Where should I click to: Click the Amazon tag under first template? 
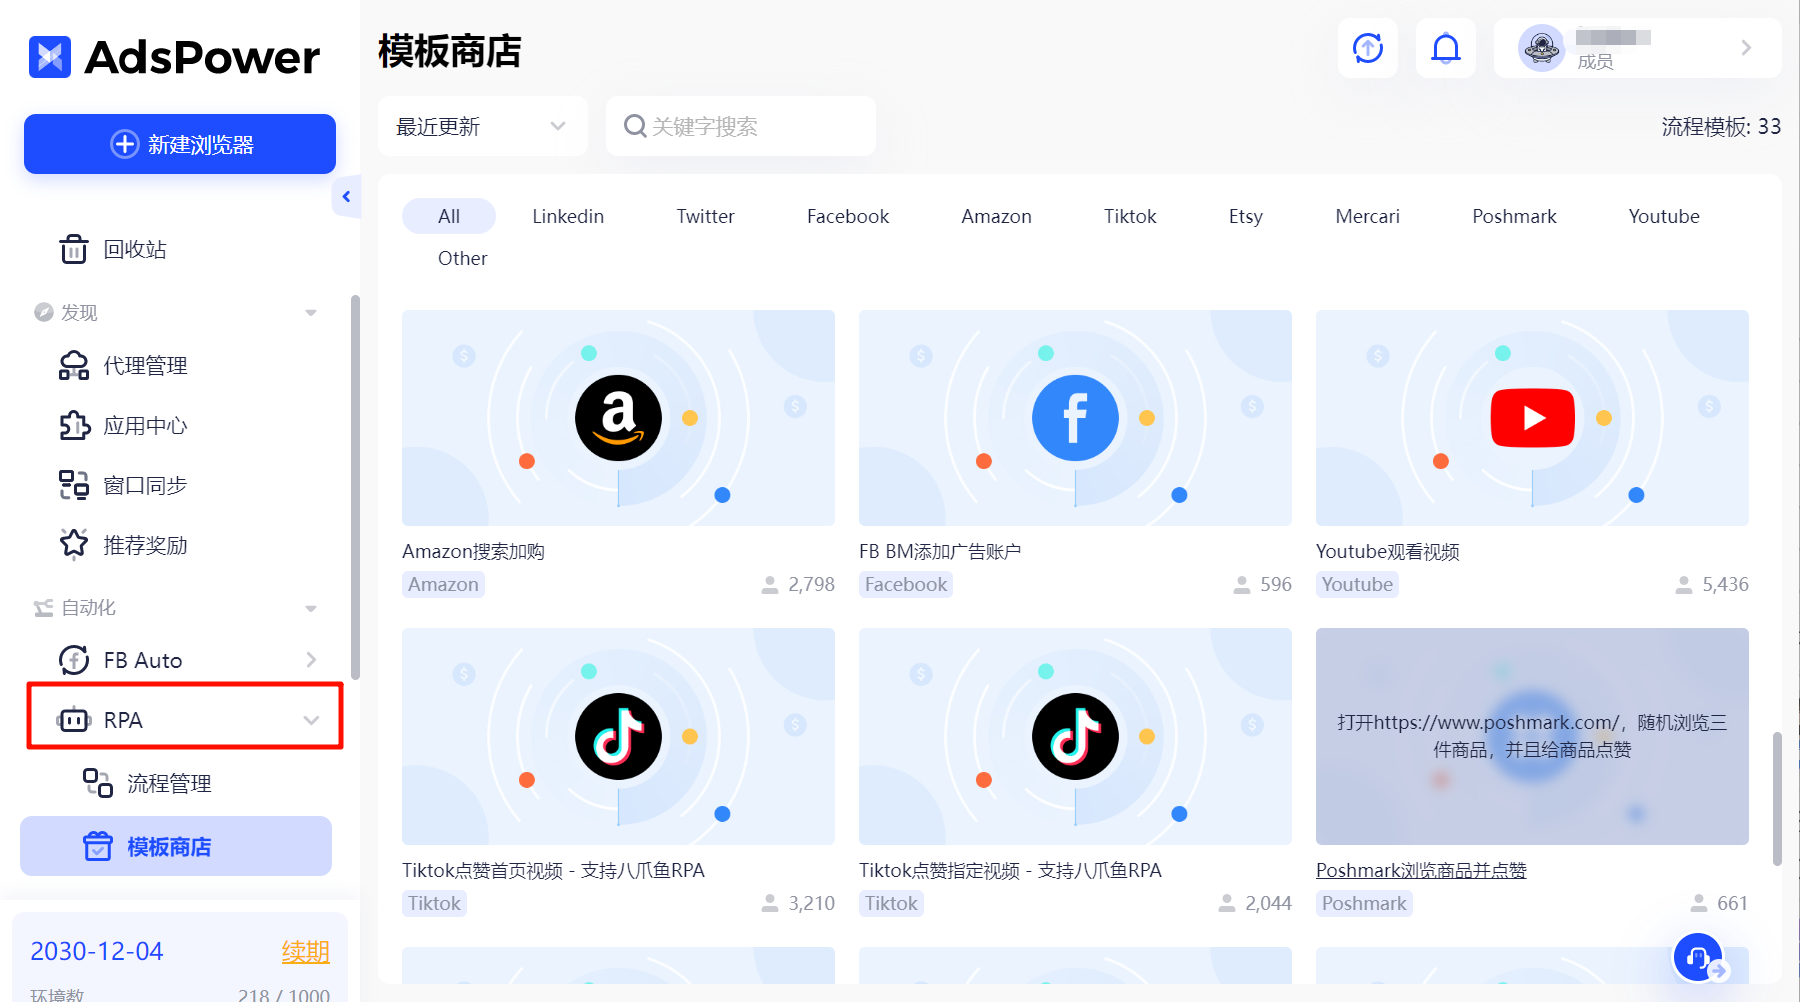(x=443, y=584)
